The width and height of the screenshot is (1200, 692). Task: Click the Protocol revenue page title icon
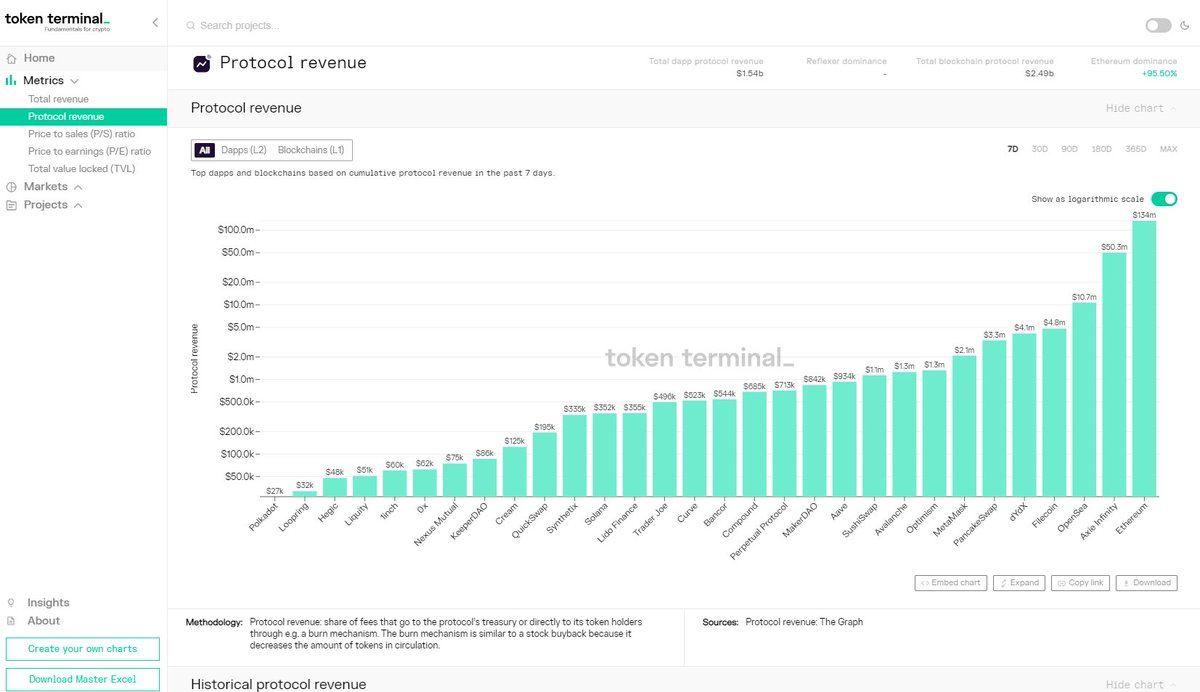pos(202,63)
